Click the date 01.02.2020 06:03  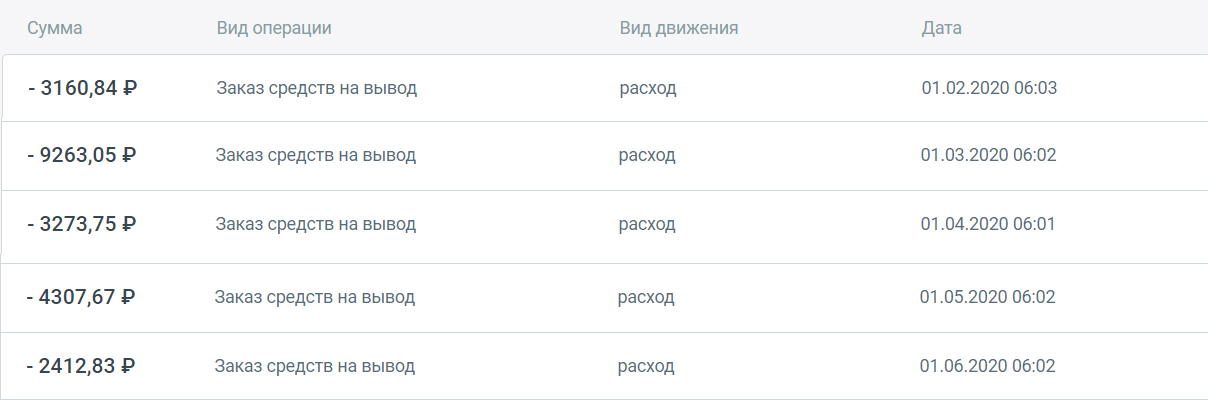pyautogui.click(x=989, y=88)
